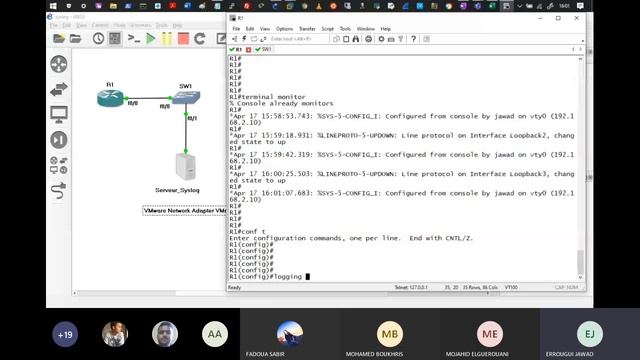
Task: Click keymap editor icon in terminal toolbar
Action: click(391, 39)
